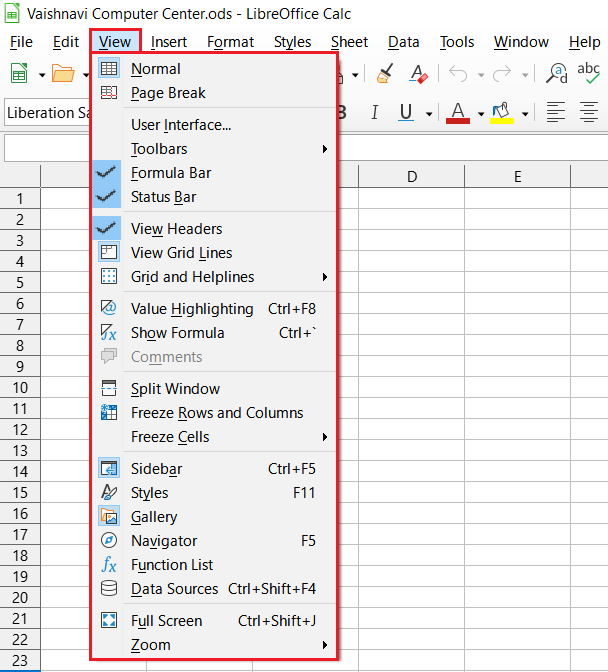The image size is (608, 672).
Task: Toggle the Sidebar from View menu
Action: point(214,469)
